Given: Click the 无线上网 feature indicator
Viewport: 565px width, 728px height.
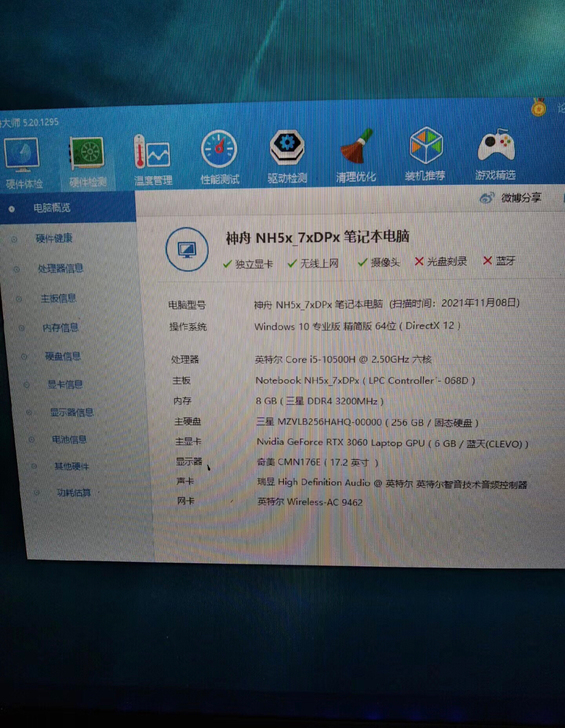Looking at the screenshot, I should 313,263.
